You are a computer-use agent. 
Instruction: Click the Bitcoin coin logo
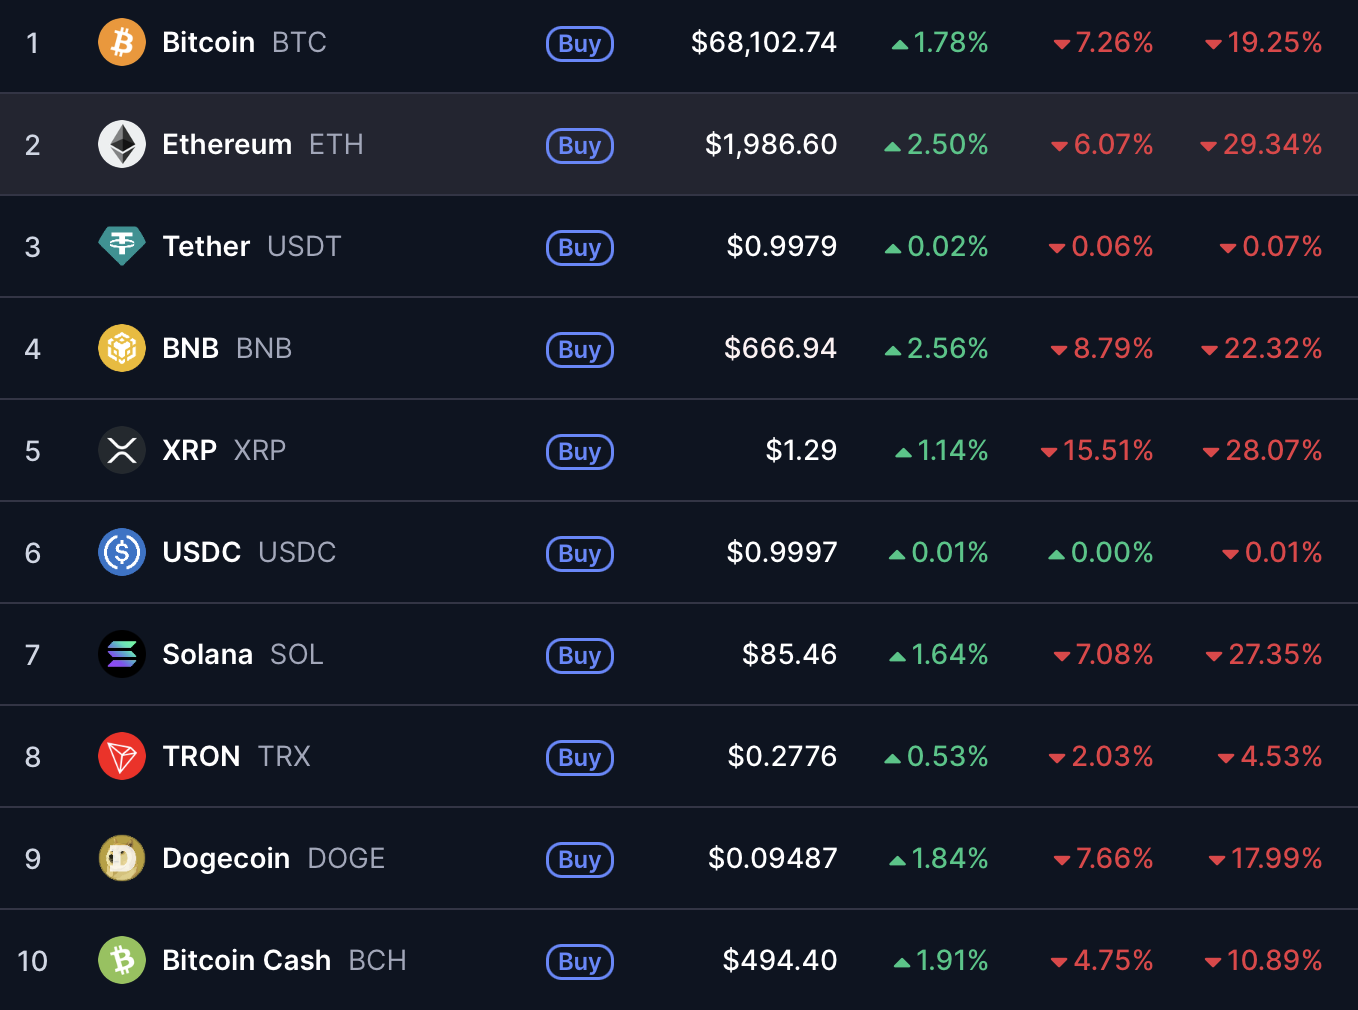coord(122,43)
